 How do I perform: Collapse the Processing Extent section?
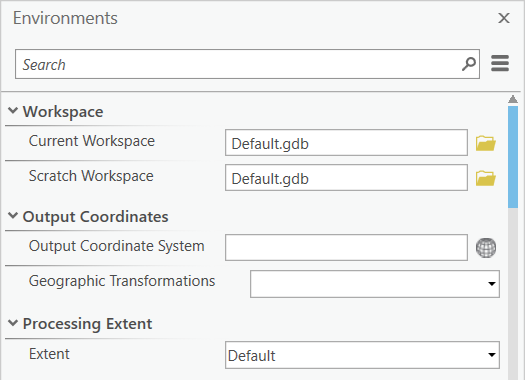[x=13, y=323]
